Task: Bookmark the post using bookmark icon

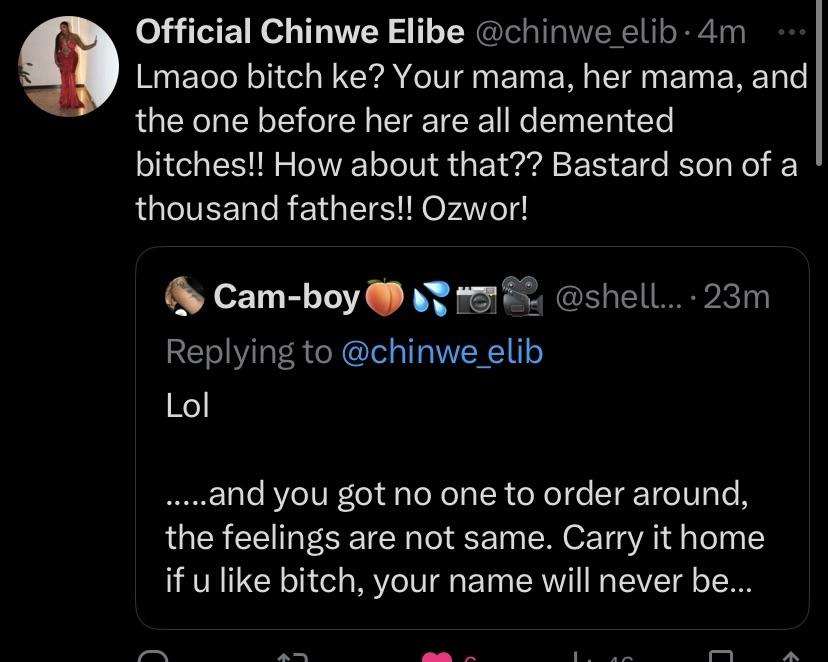Action: 721,657
